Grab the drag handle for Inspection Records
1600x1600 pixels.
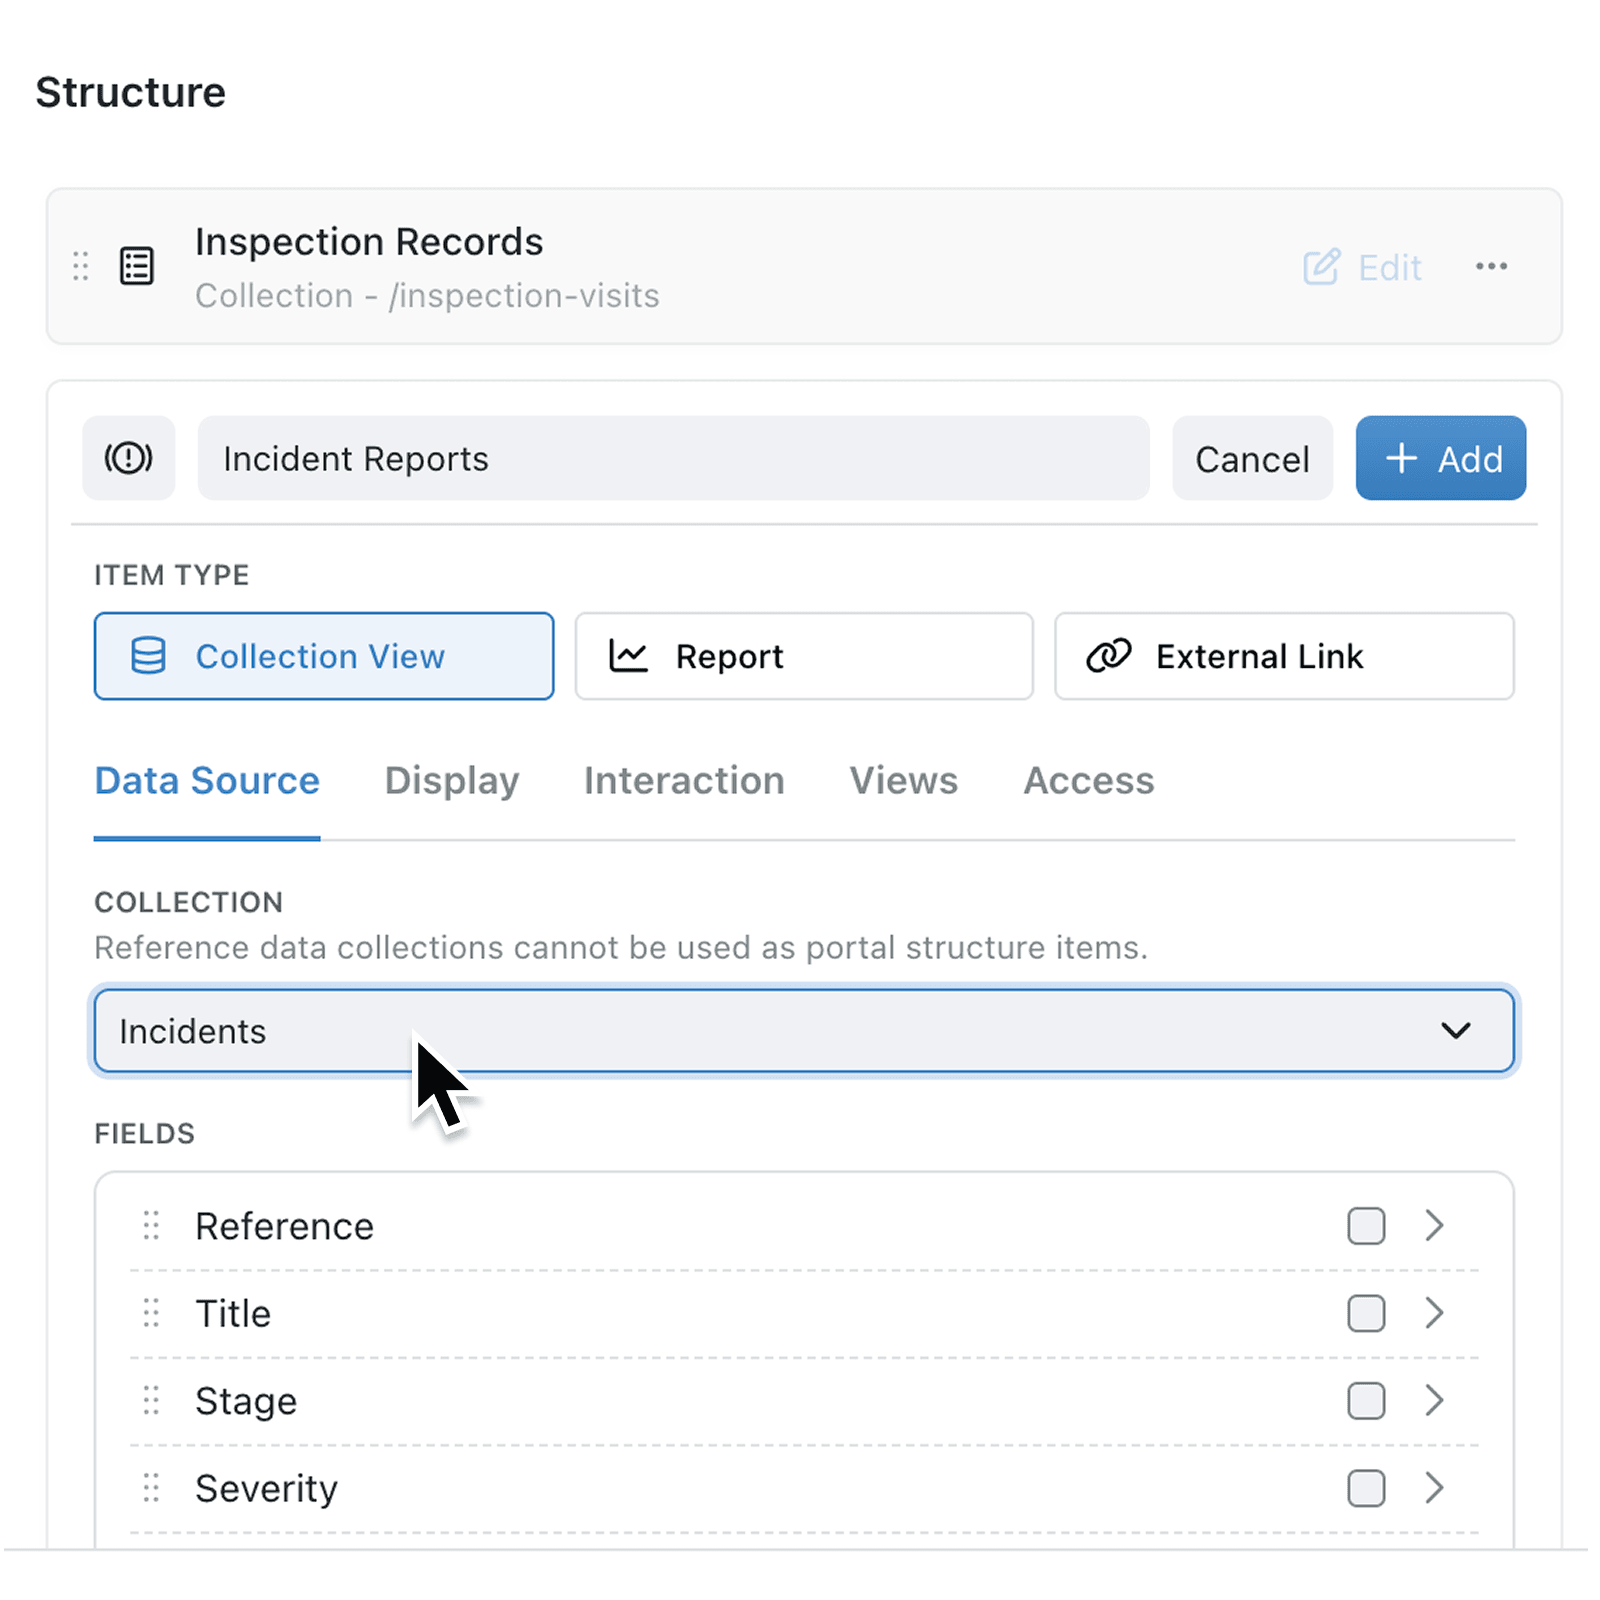coord(80,266)
